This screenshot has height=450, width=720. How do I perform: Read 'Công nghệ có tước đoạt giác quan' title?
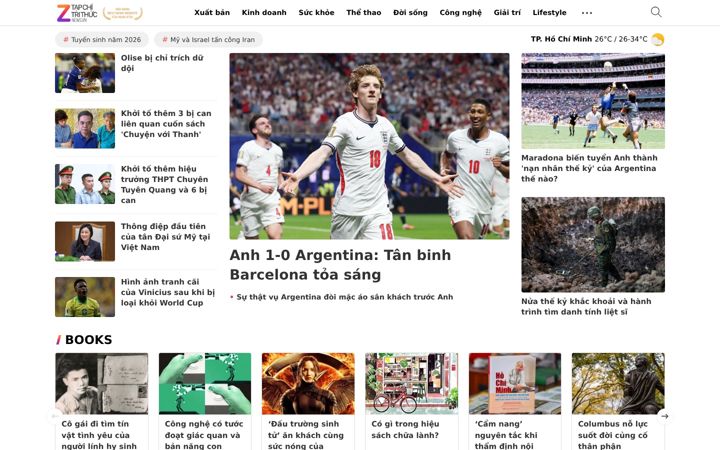pos(204,434)
